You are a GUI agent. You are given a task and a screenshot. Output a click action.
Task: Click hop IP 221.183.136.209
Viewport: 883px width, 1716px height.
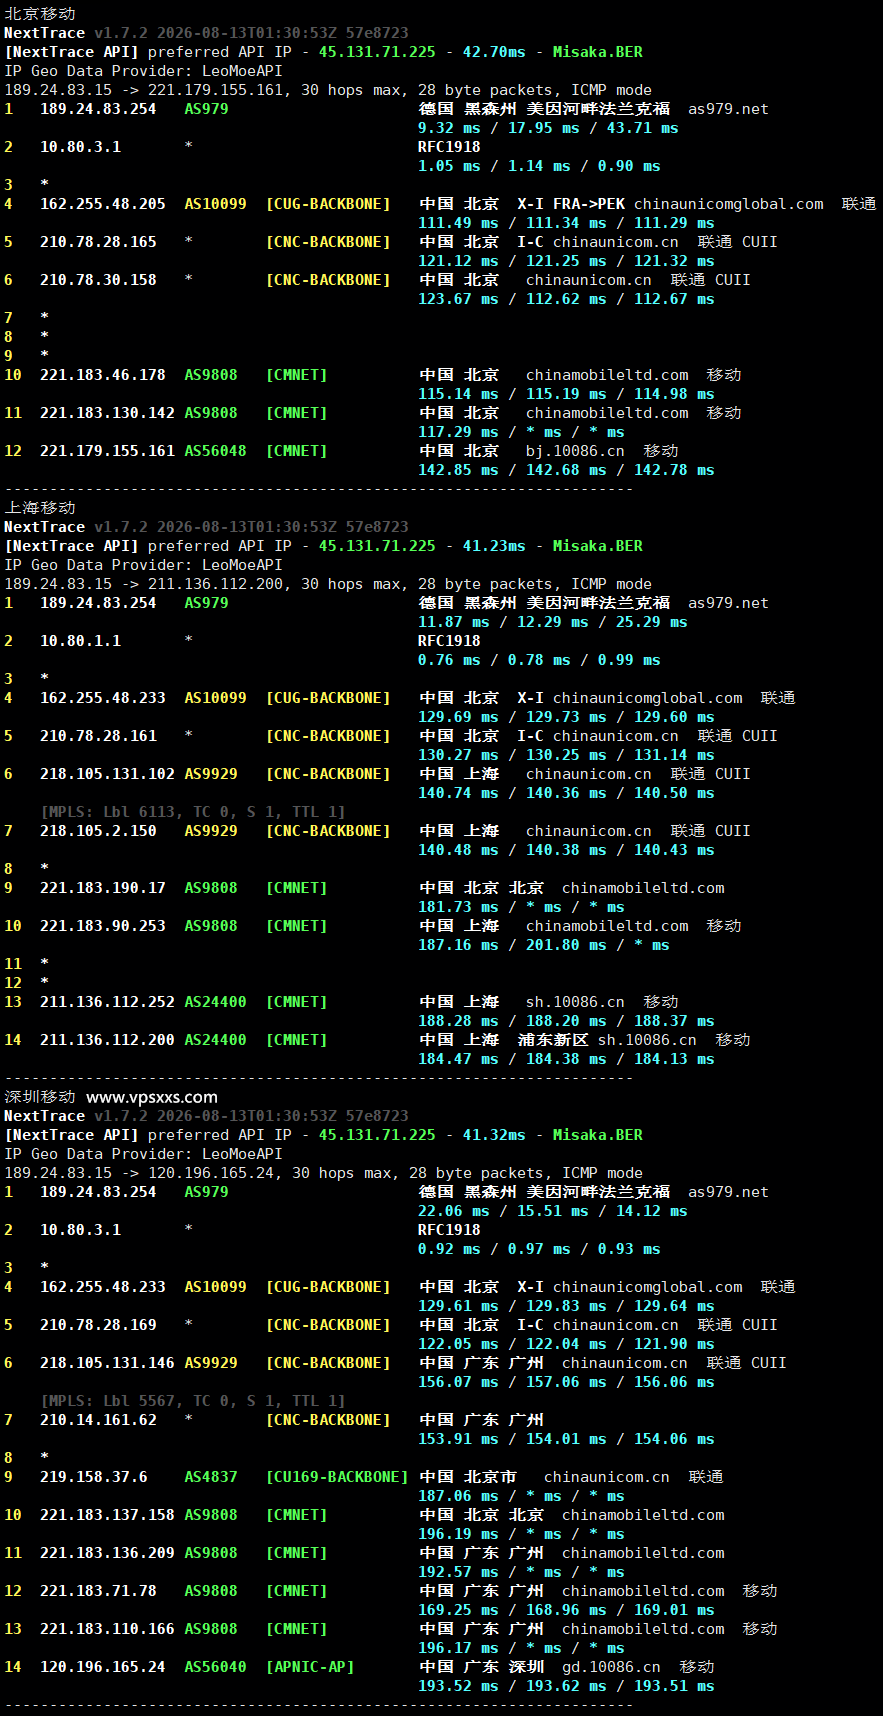(x=107, y=1553)
